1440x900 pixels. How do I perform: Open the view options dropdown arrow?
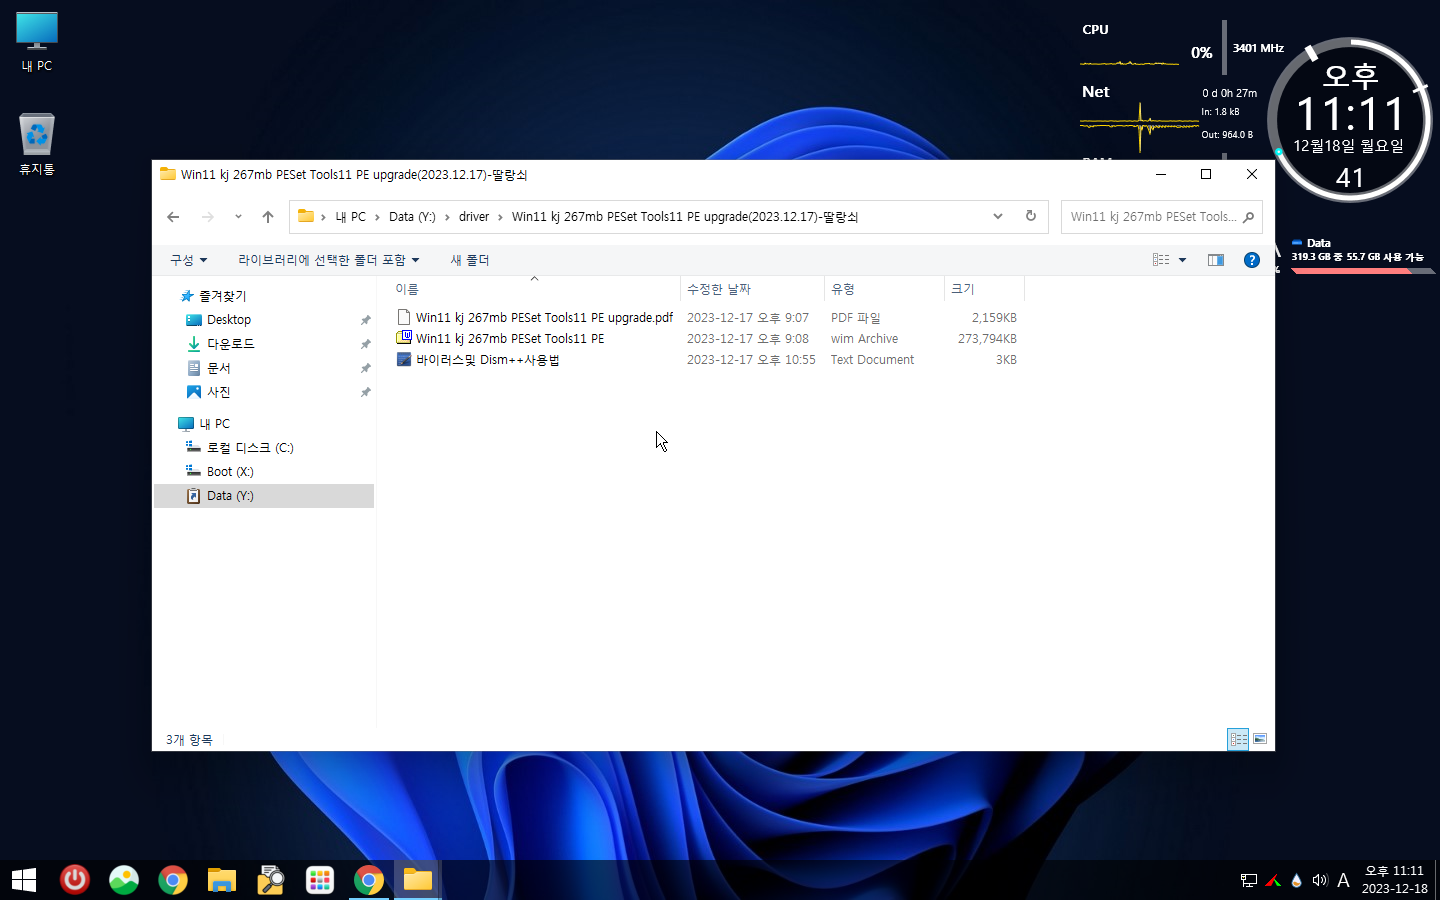click(x=1182, y=260)
